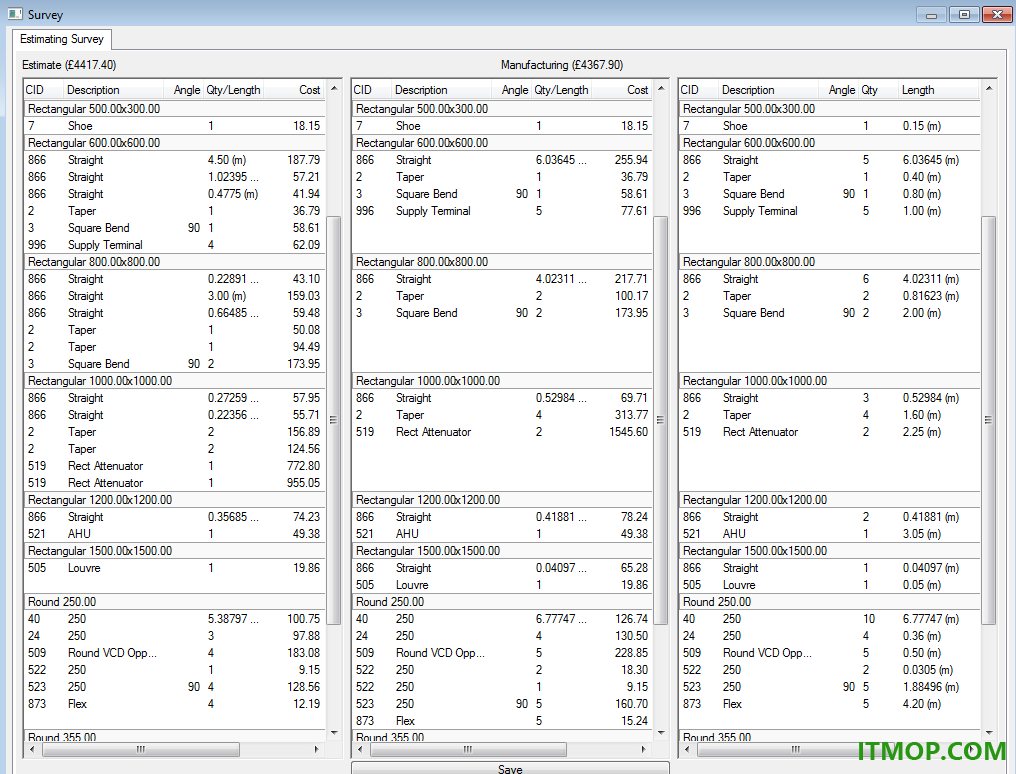Switch to the Estimating Survey tab
Image resolution: width=1016 pixels, height=774 pixels.
click(62, 39)
